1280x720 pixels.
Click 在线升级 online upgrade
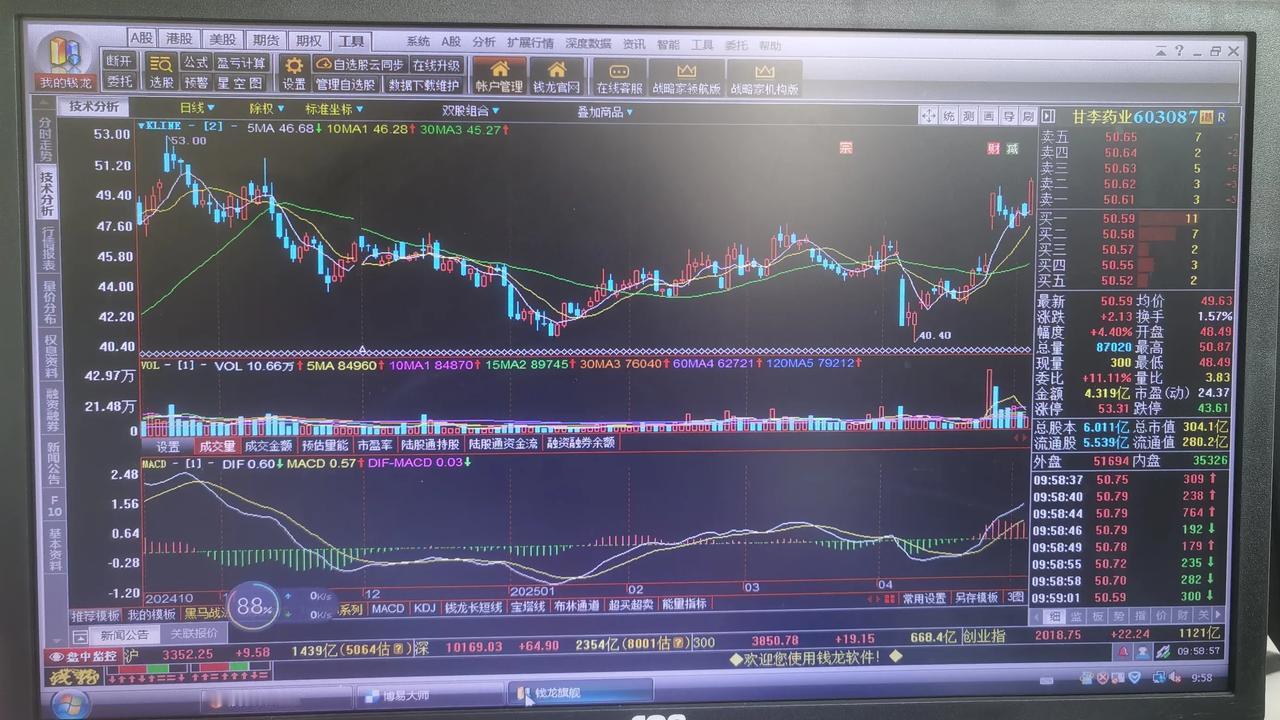click(x=436, y=65)
